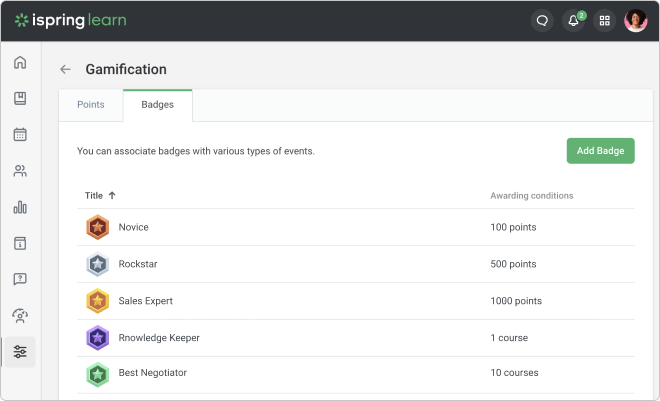Click the 1 course condition
660x401 pixels.
tap(509, 338)
